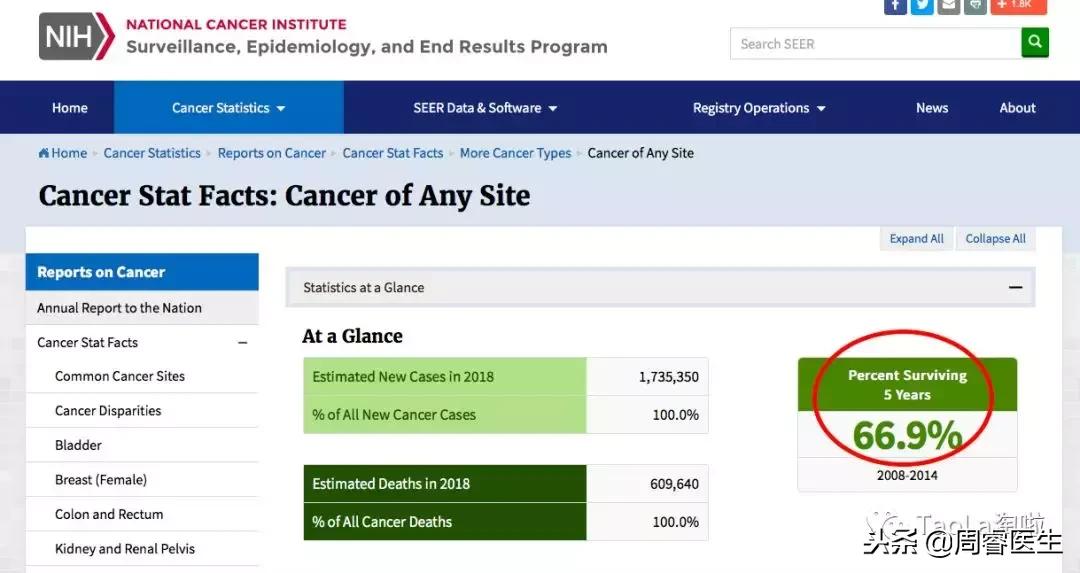The width and height of the screenshot is (1080, 573).
Task: Collapse the Cancer Stat Facts sidebar group
Action: [x=242, y=343]
